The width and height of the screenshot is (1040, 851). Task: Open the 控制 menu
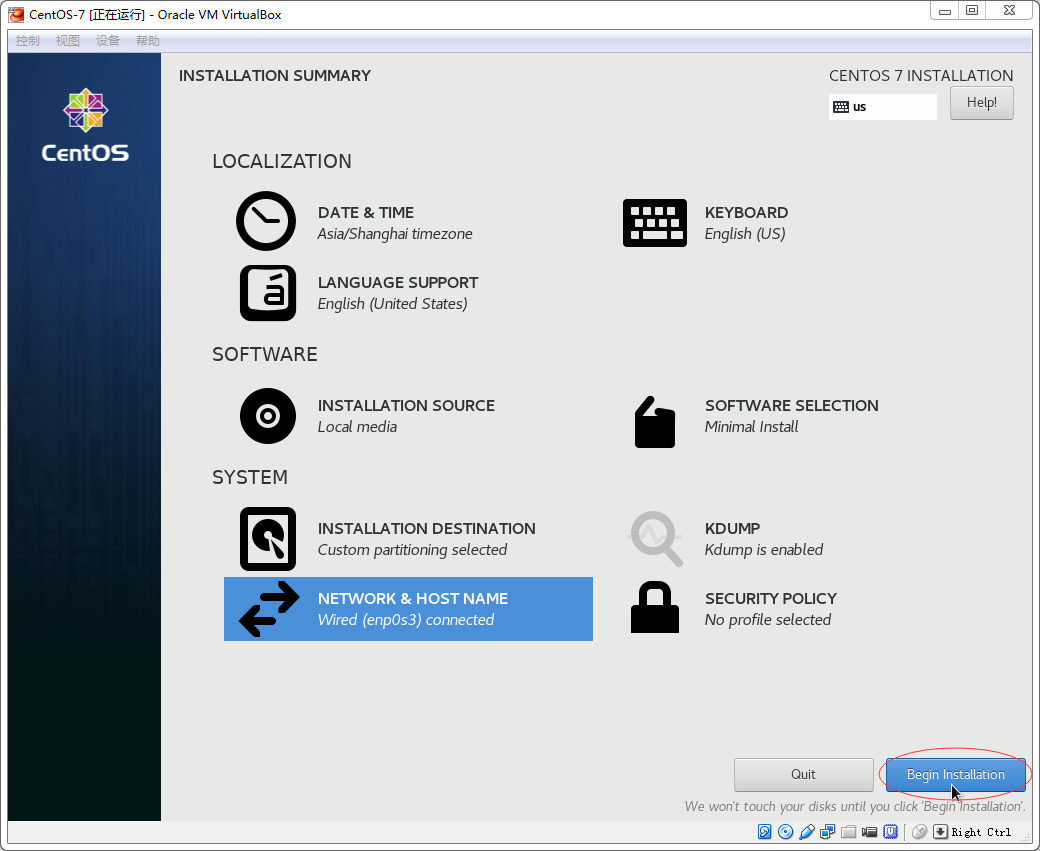[28, 41]
